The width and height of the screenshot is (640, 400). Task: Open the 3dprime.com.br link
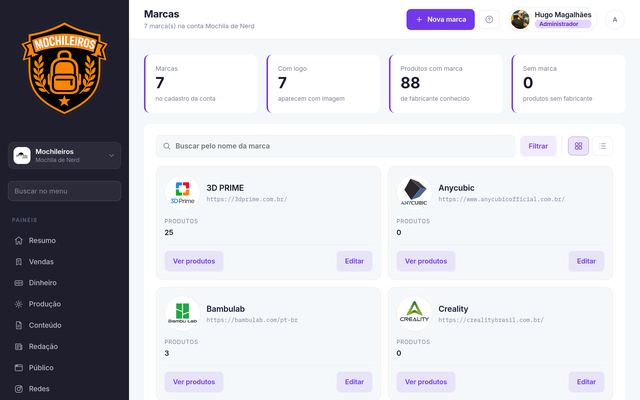click(x=247, y=199)
